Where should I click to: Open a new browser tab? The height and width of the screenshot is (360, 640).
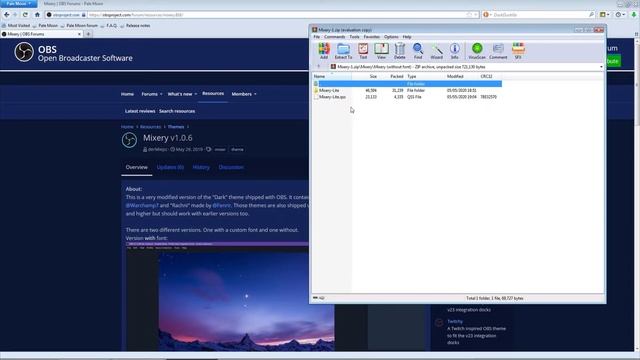88,34
